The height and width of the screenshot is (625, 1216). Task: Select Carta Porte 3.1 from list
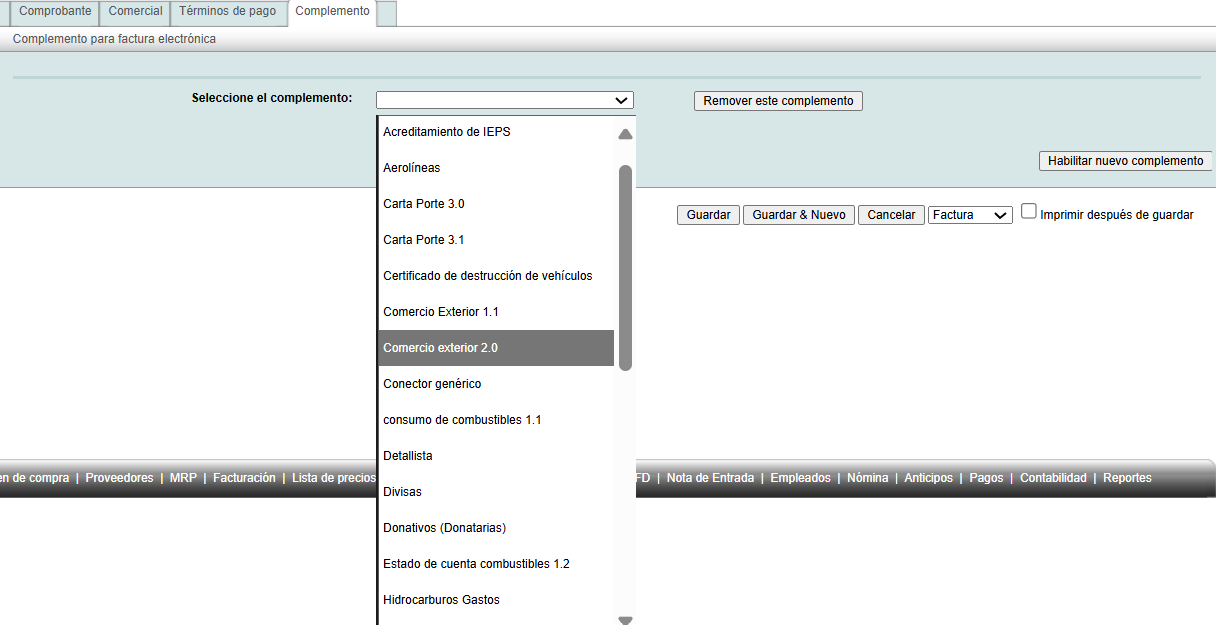[x=424, y=240]
